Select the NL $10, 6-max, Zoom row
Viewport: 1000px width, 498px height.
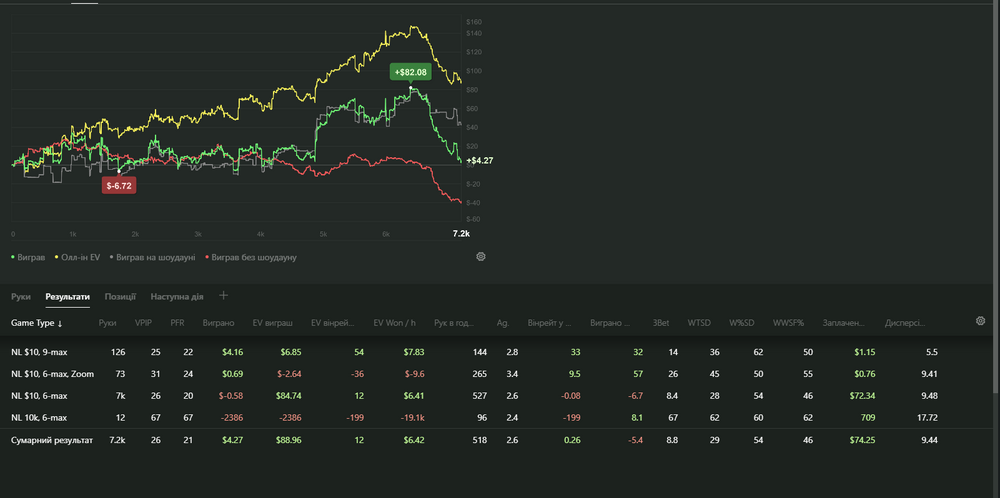coord(52,374)
